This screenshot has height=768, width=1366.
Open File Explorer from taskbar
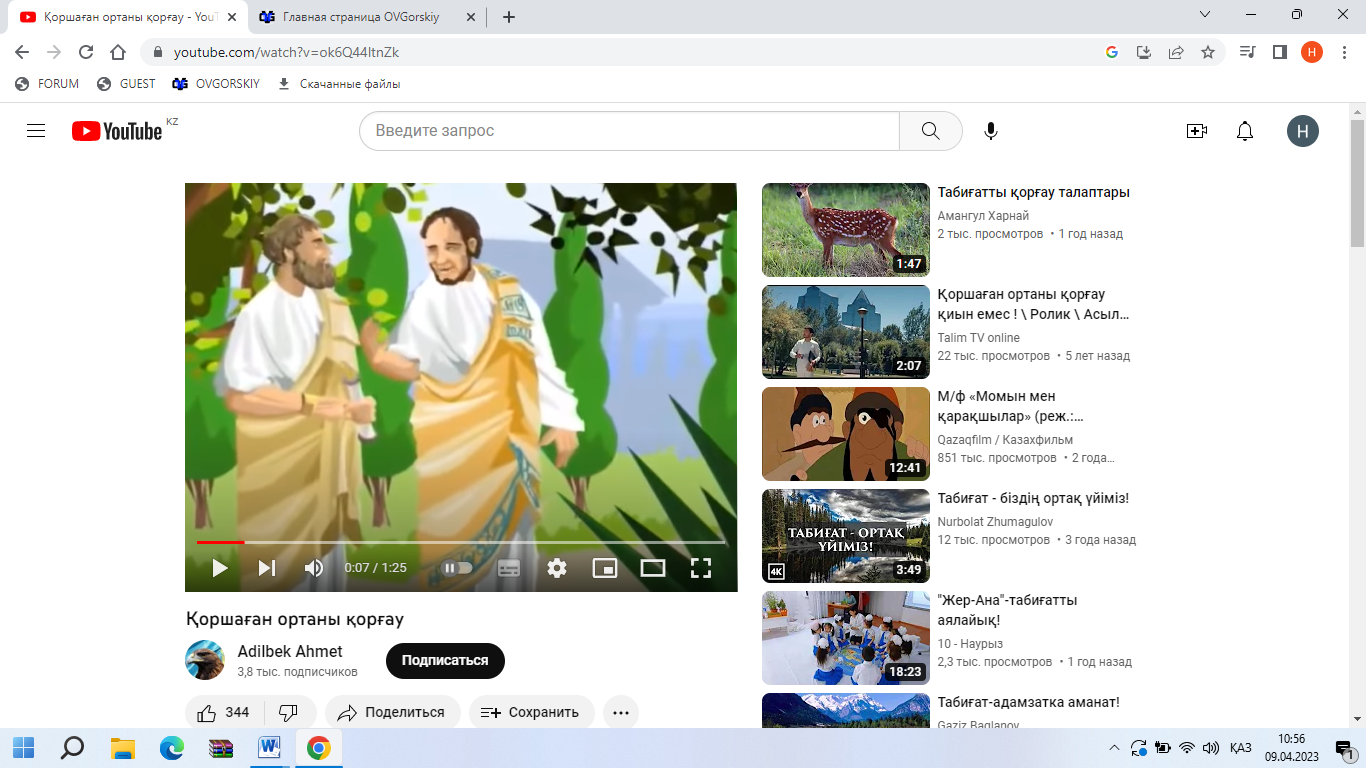coord(122,748)
